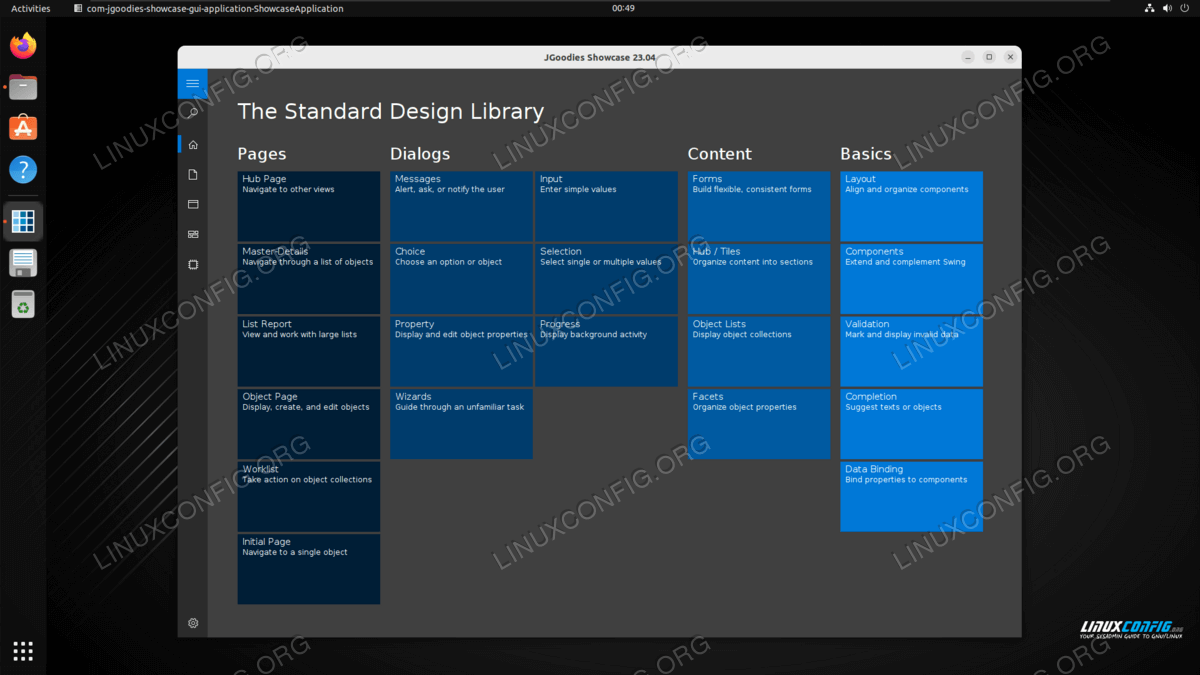This screenshot has height=675, width=1200.
Task: Open the Object Lists content tile
Action: (x=759, y=352)
